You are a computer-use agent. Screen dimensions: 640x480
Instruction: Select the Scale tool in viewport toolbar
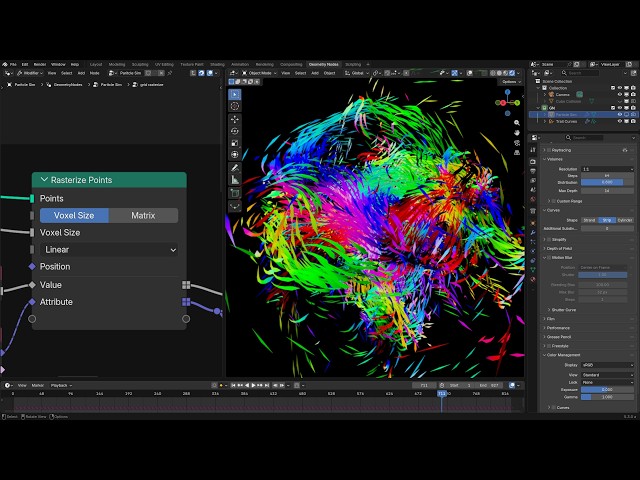tap(234, 143)
